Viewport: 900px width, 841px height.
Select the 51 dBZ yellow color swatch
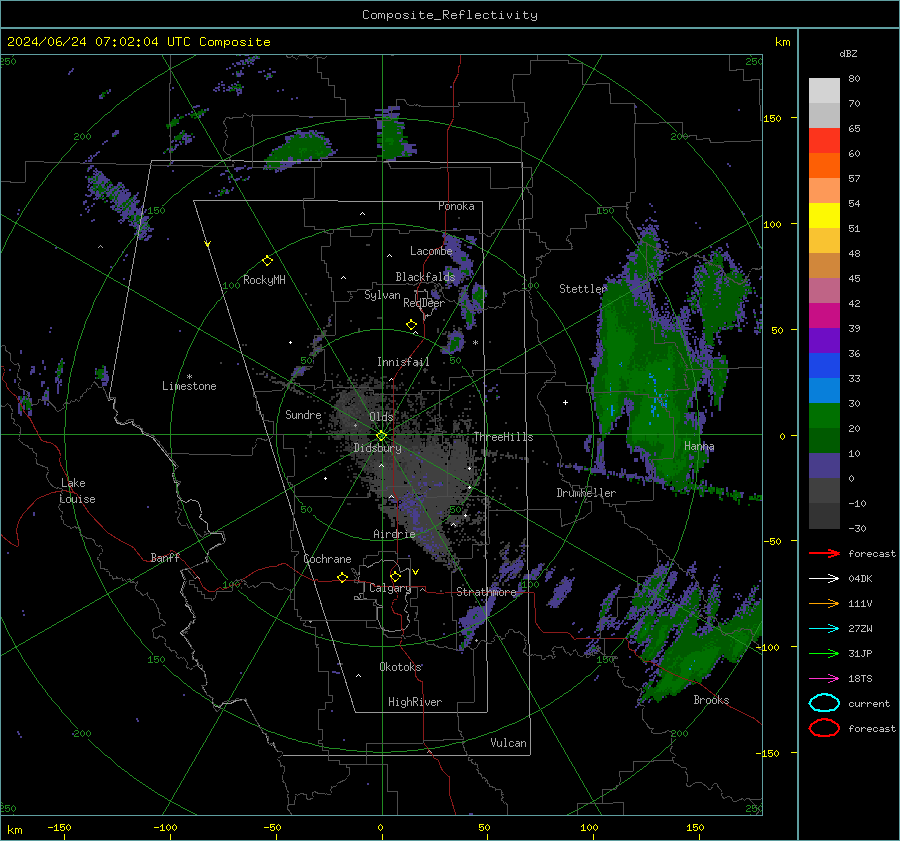(x=824, y=215)
